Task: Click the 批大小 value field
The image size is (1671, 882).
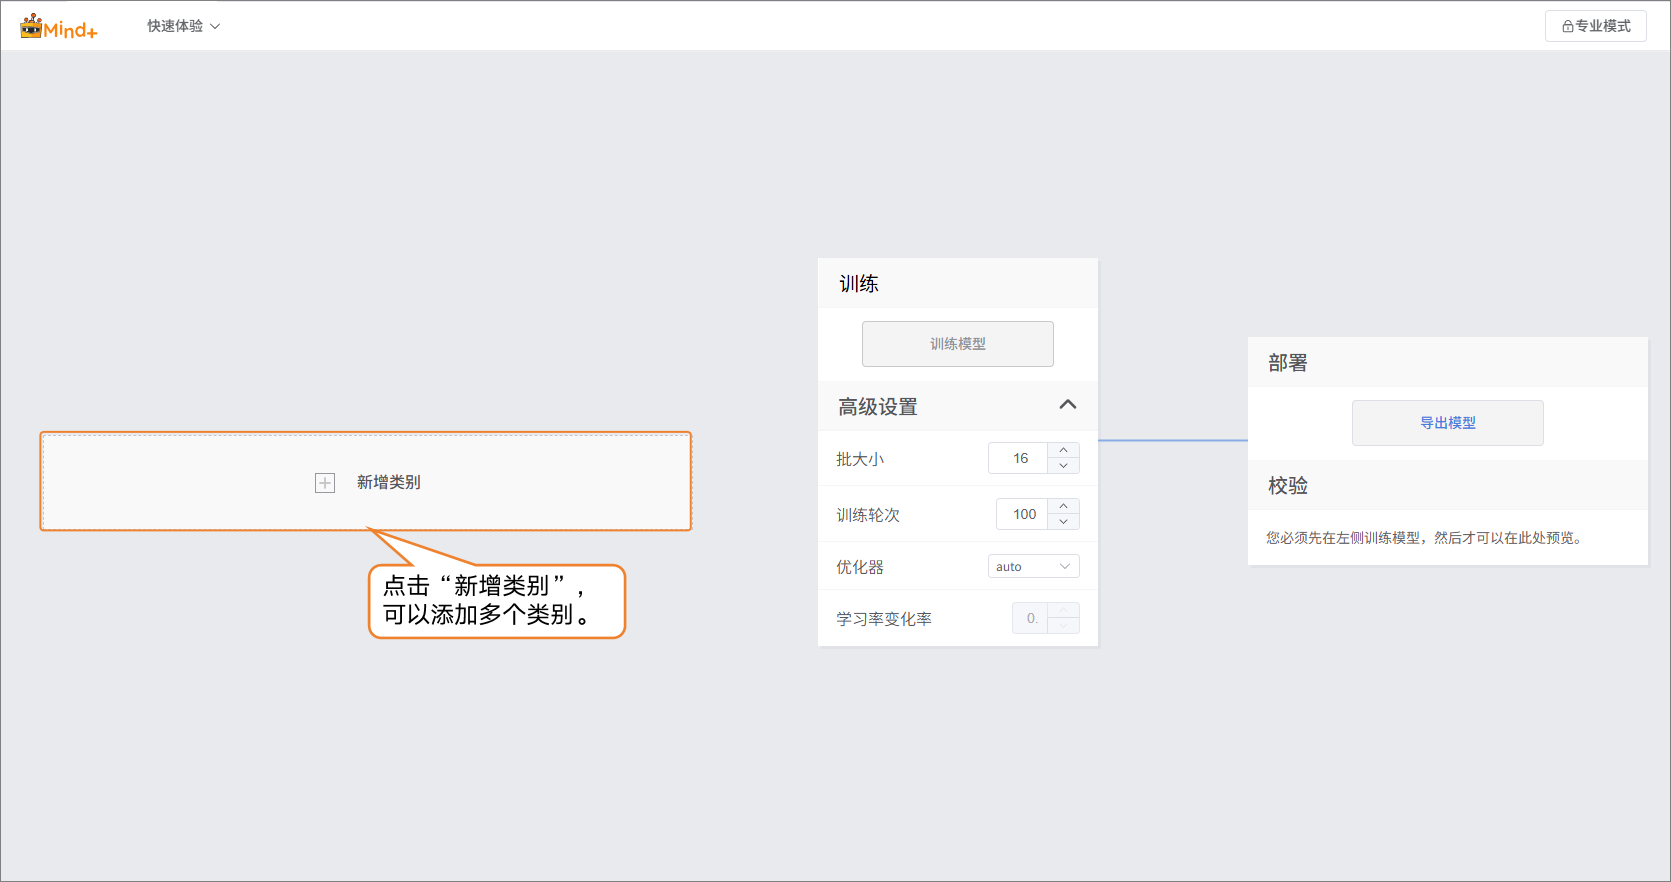Action: click(x=1019, y=458)
